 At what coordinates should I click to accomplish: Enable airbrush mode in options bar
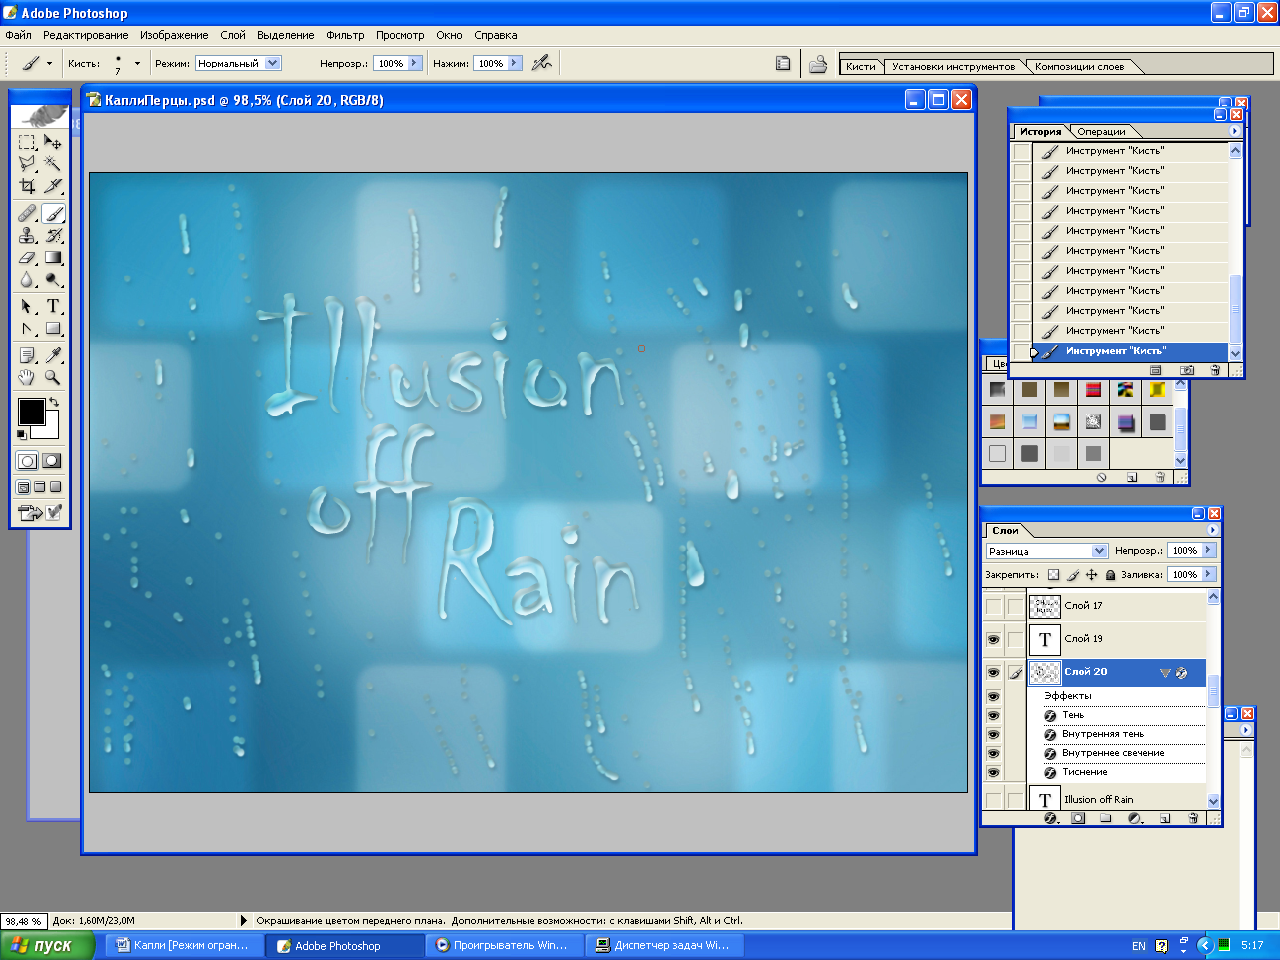pos(542,63)
